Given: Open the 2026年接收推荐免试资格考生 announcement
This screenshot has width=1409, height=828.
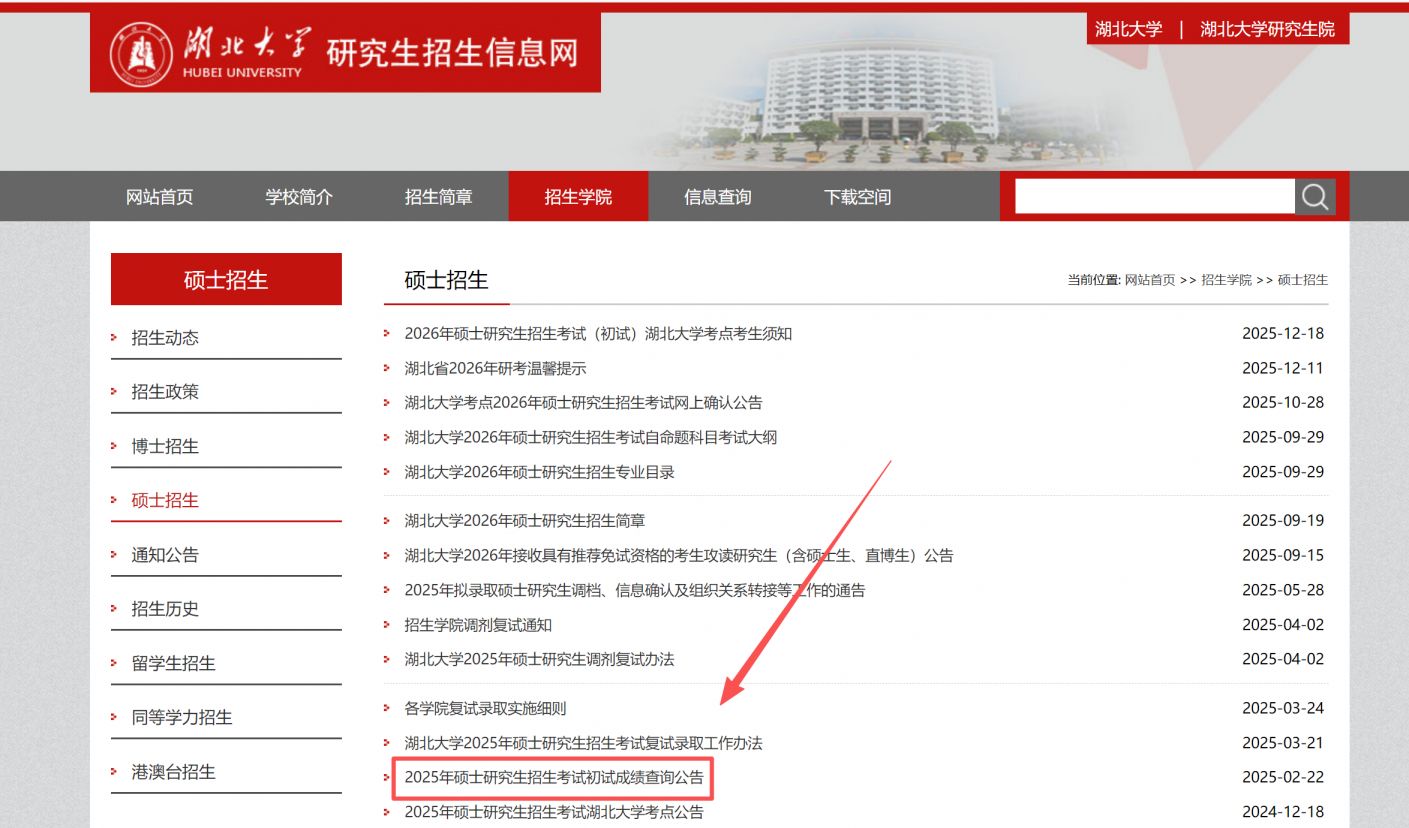Looking at the screenshot, I should pos(679,555).
